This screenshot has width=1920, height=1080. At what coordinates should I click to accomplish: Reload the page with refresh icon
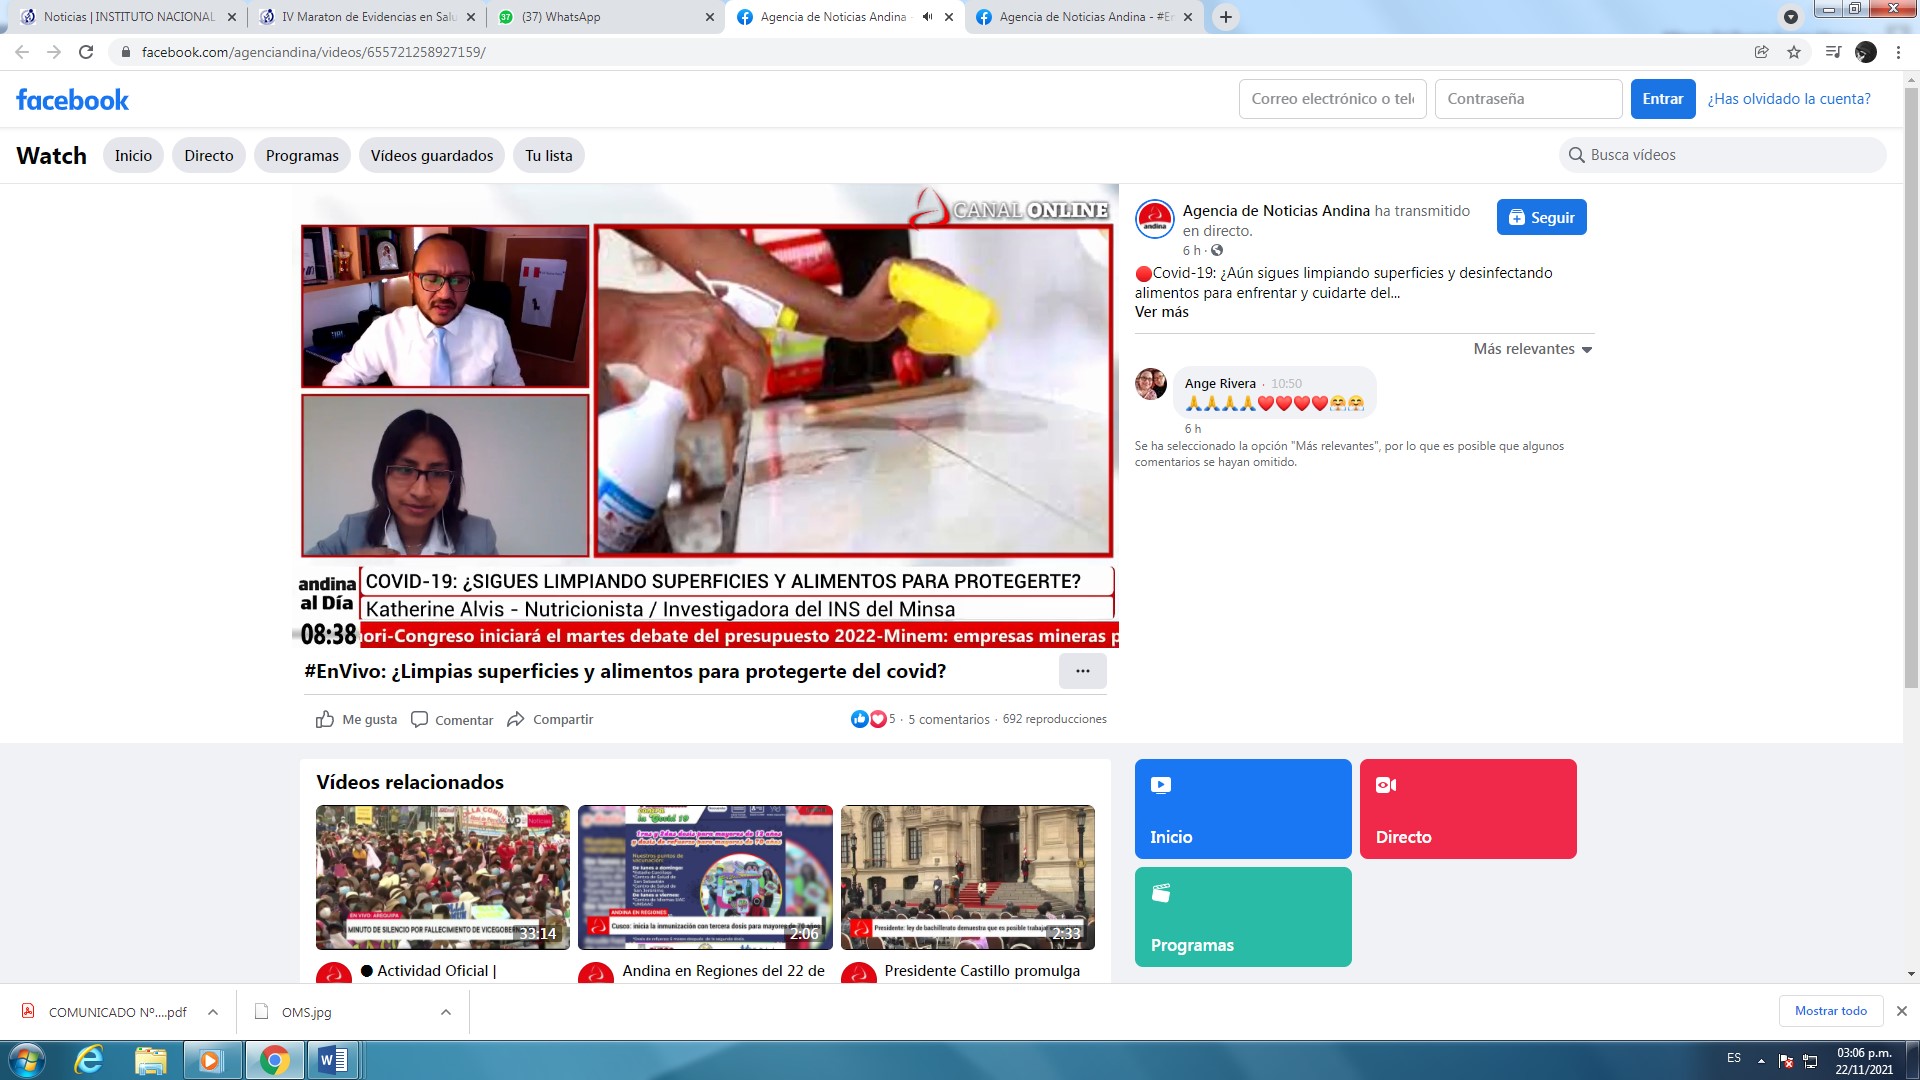[86, 52]
